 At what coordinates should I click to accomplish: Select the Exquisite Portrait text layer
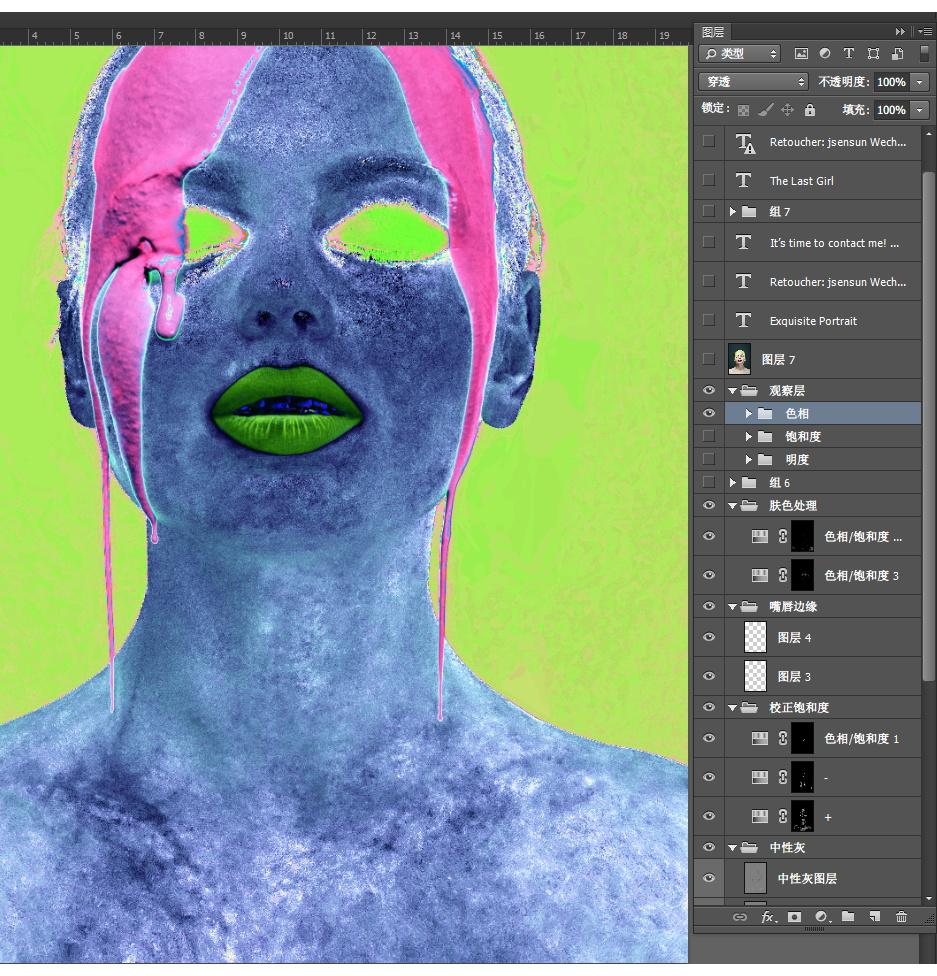point(822,321)
